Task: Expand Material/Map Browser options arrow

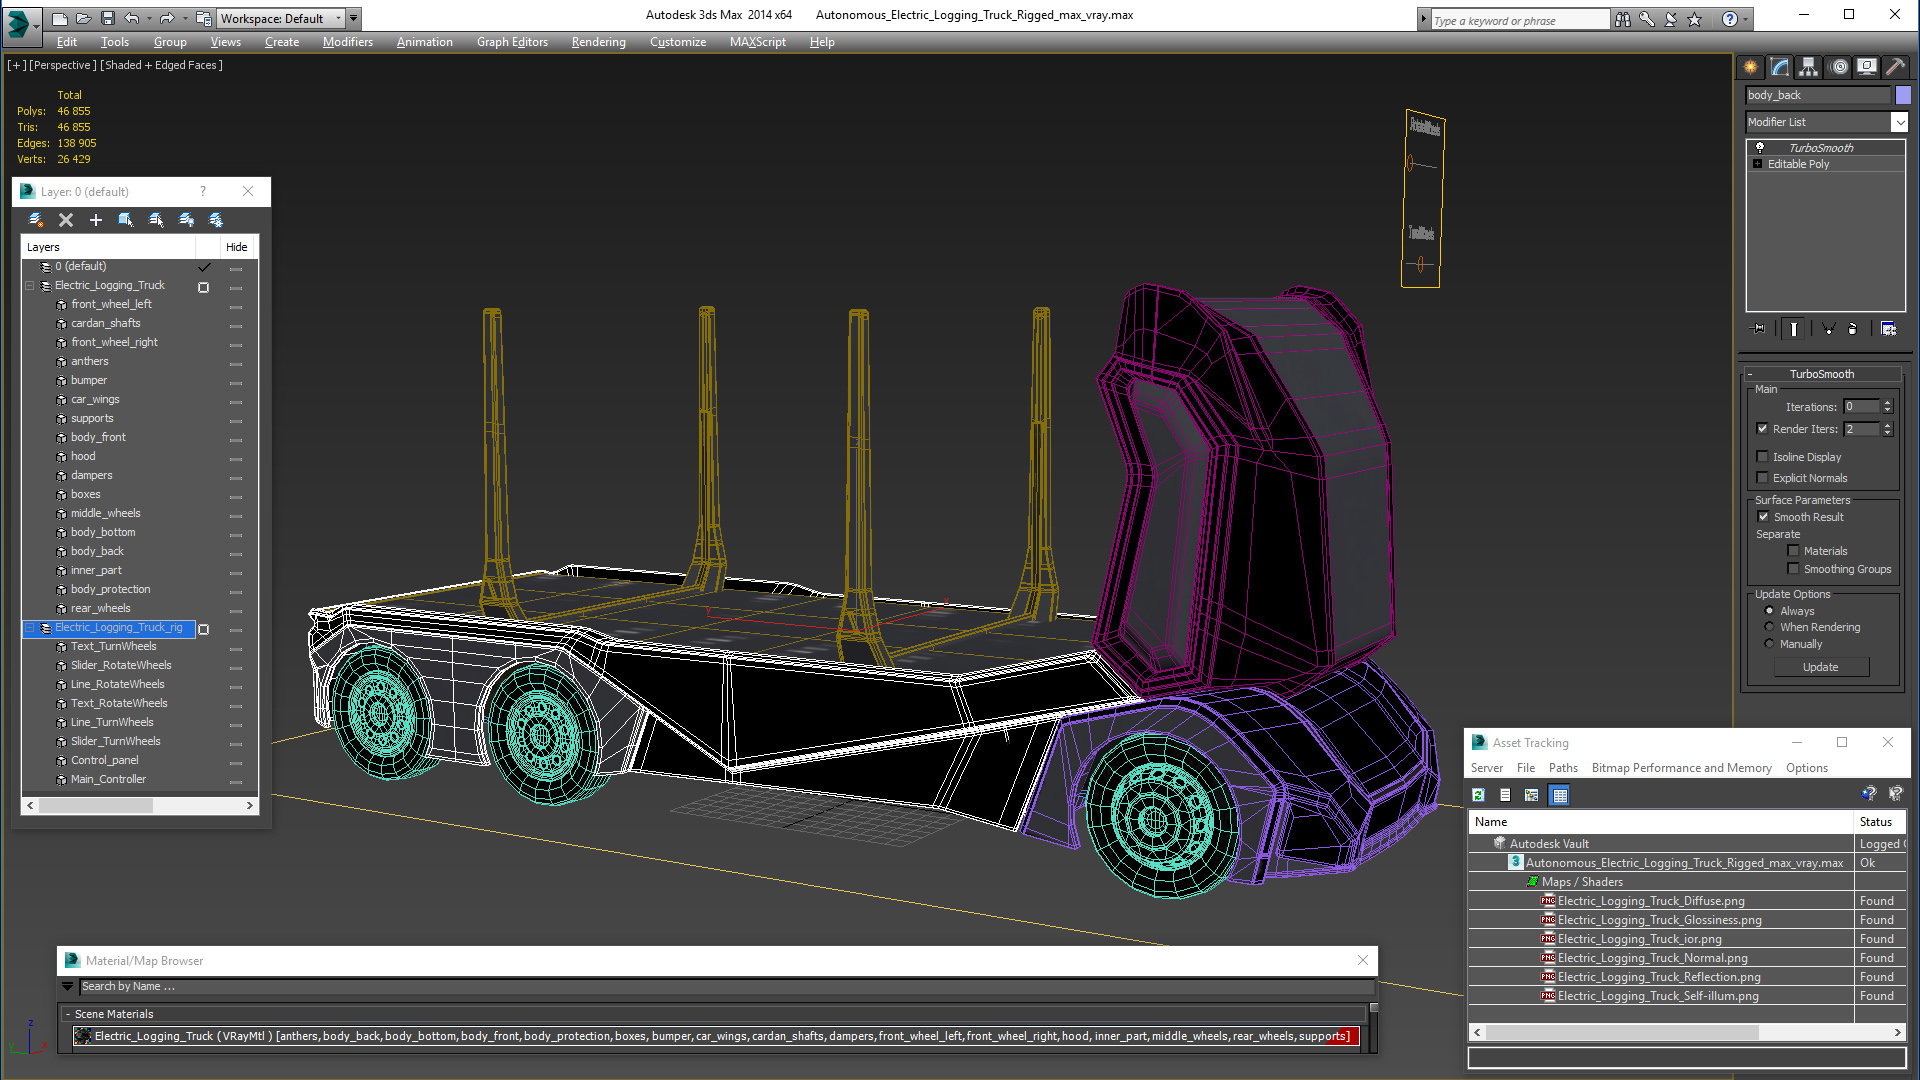Action: tap(68, 986)
